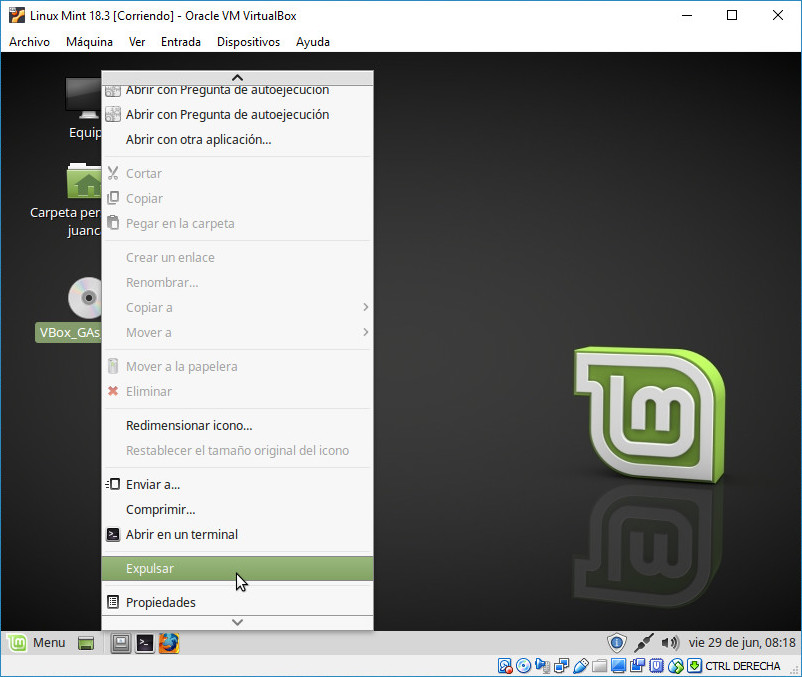Image resolution: width=802 pixels, height=677 pixels.
Task: Click the VirtualBox audio status icon
Action: (542, 666)
